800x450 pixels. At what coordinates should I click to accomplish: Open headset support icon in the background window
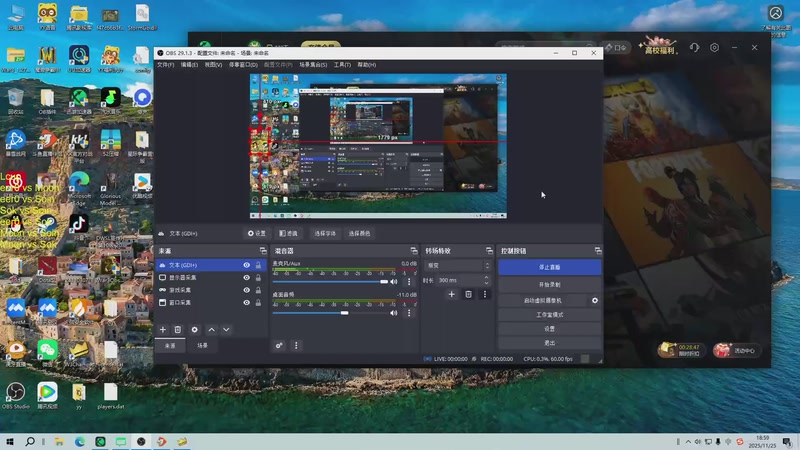point(694,47)
